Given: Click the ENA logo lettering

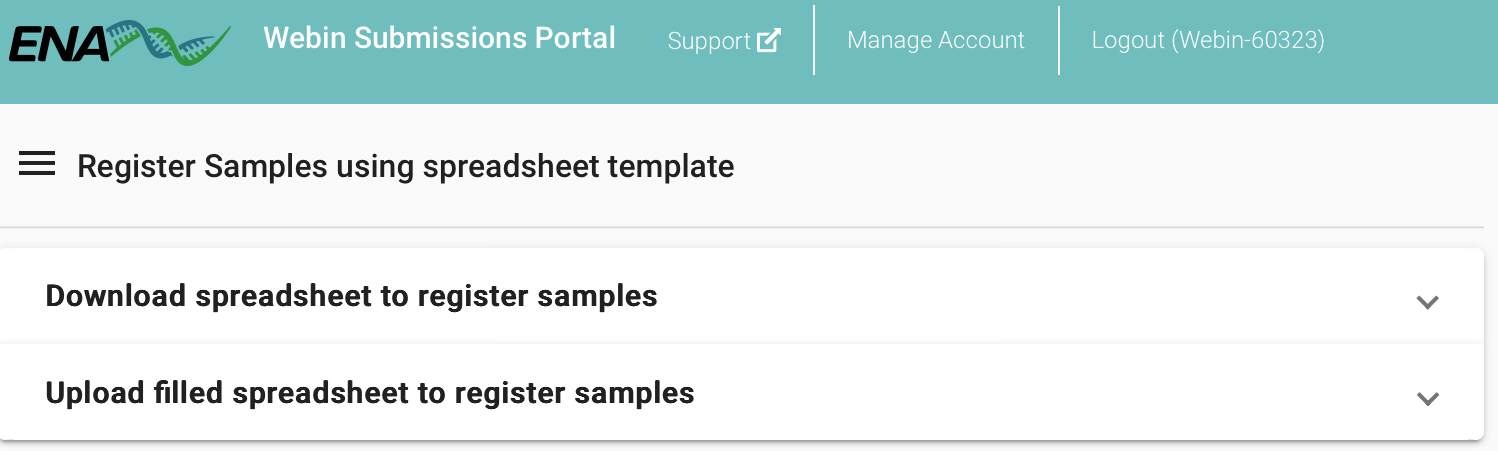Looking at the screenshot, I should [x=57, y=45].
